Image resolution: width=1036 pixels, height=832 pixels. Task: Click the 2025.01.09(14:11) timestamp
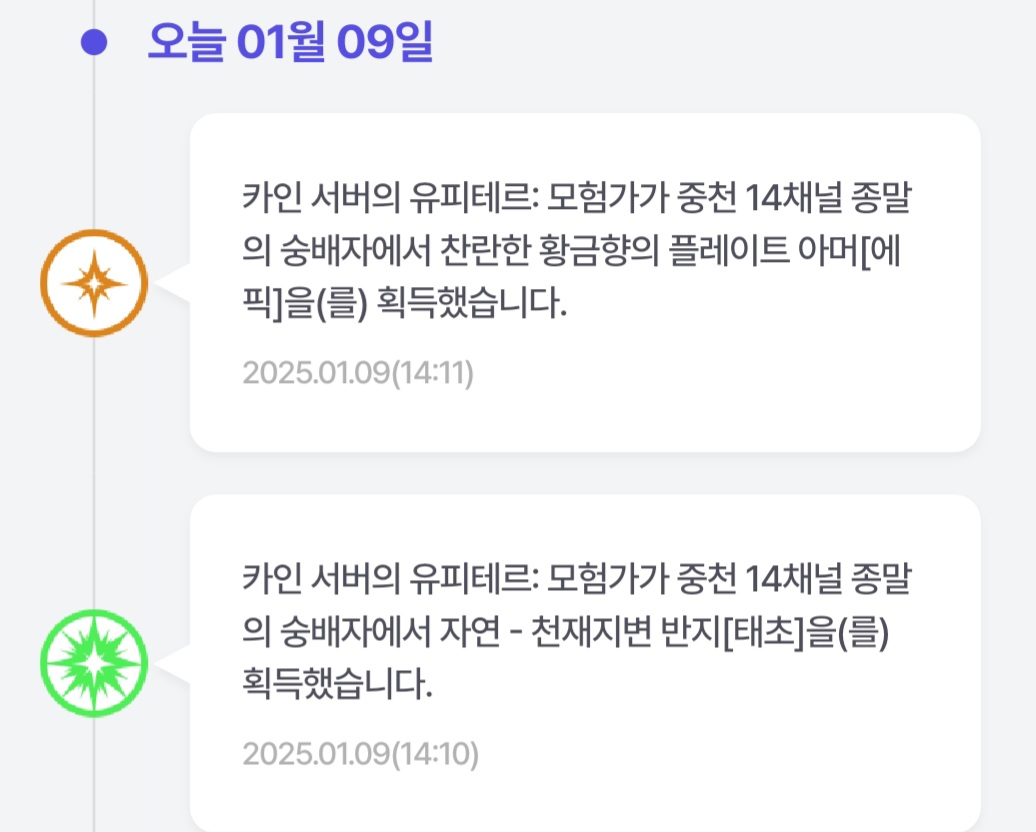pyautogui.click(x=358, y=373)
